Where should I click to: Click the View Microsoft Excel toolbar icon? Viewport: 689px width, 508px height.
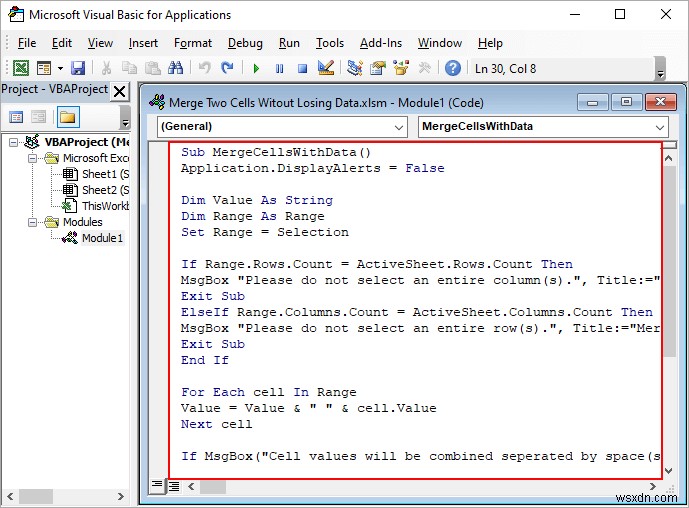tap(21, 68)
